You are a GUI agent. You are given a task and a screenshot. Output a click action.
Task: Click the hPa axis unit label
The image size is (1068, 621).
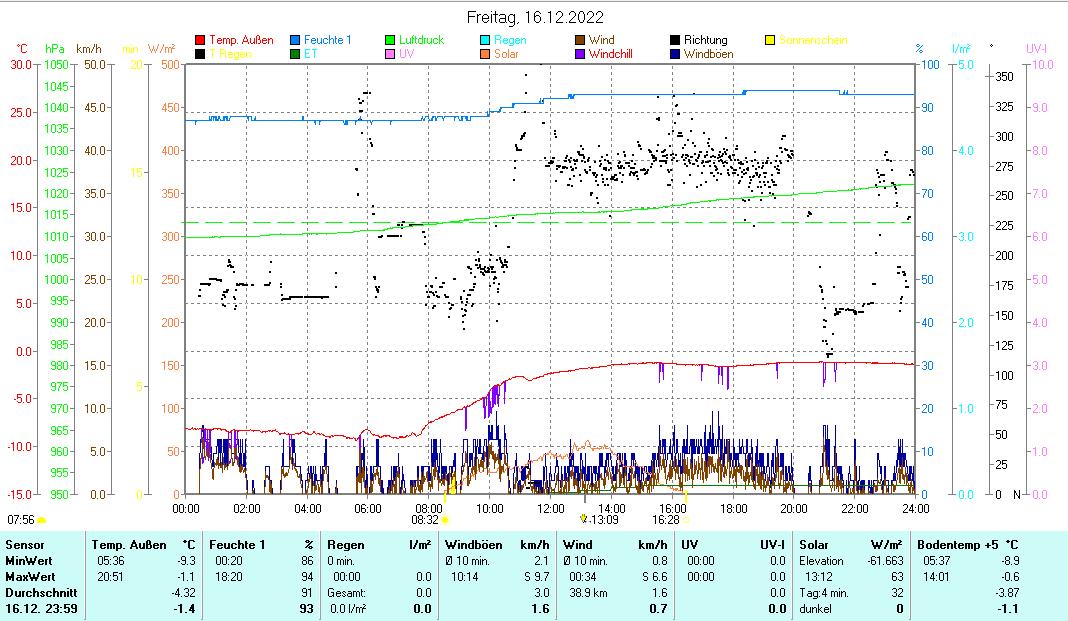(53, 48)
